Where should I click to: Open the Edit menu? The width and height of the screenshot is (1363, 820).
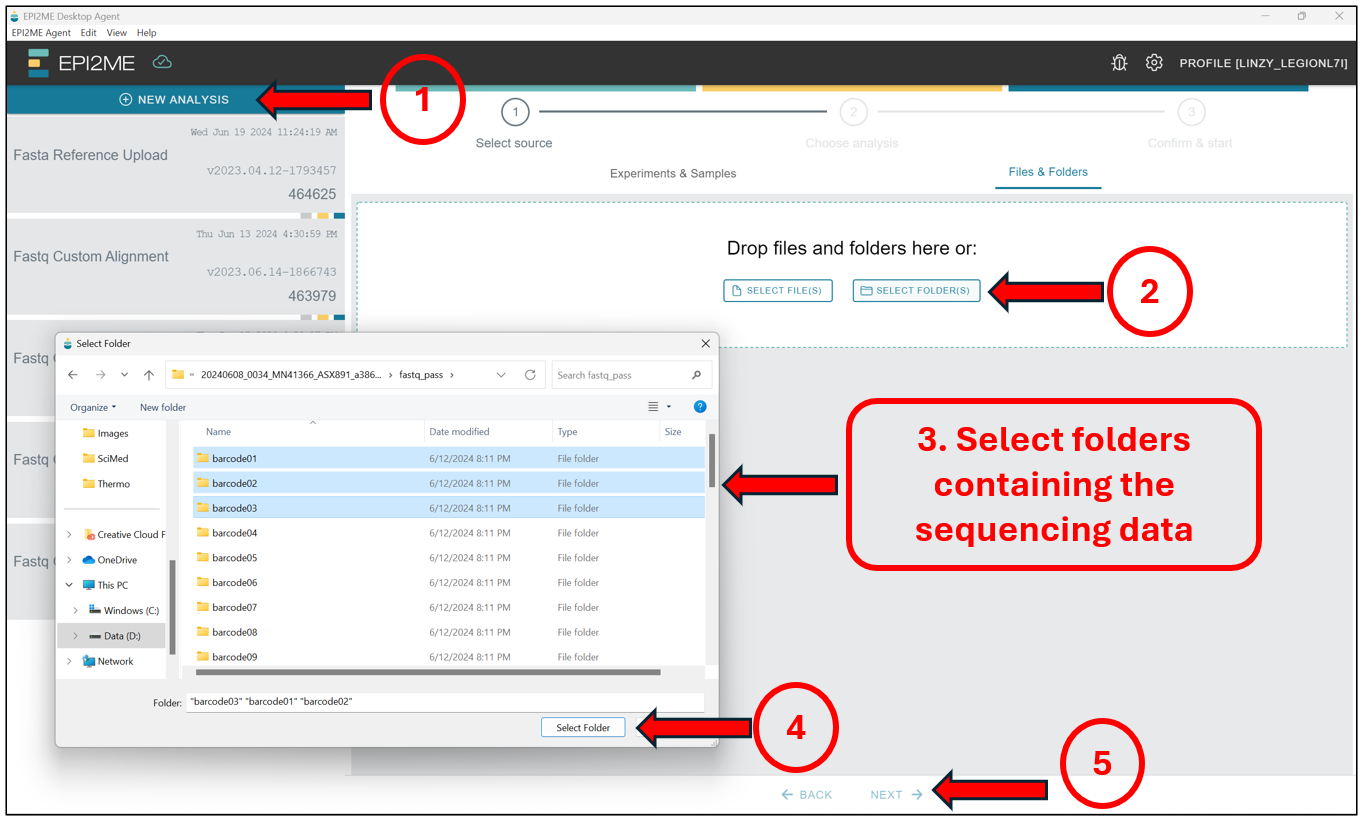pyautogui.click(x=88, y=33)
